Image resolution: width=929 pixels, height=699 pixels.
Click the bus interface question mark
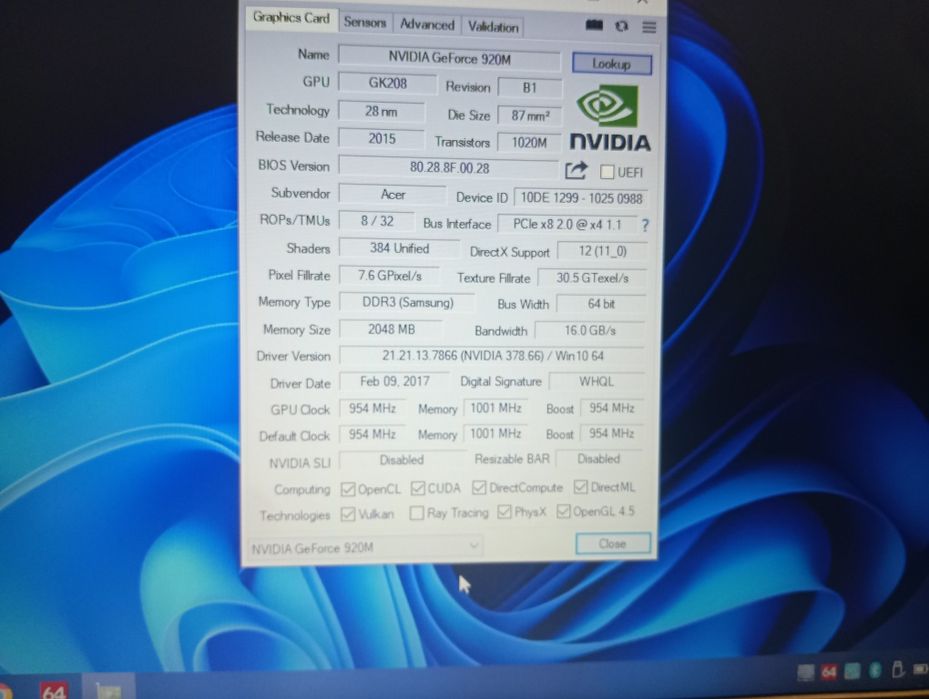(645, 225)
